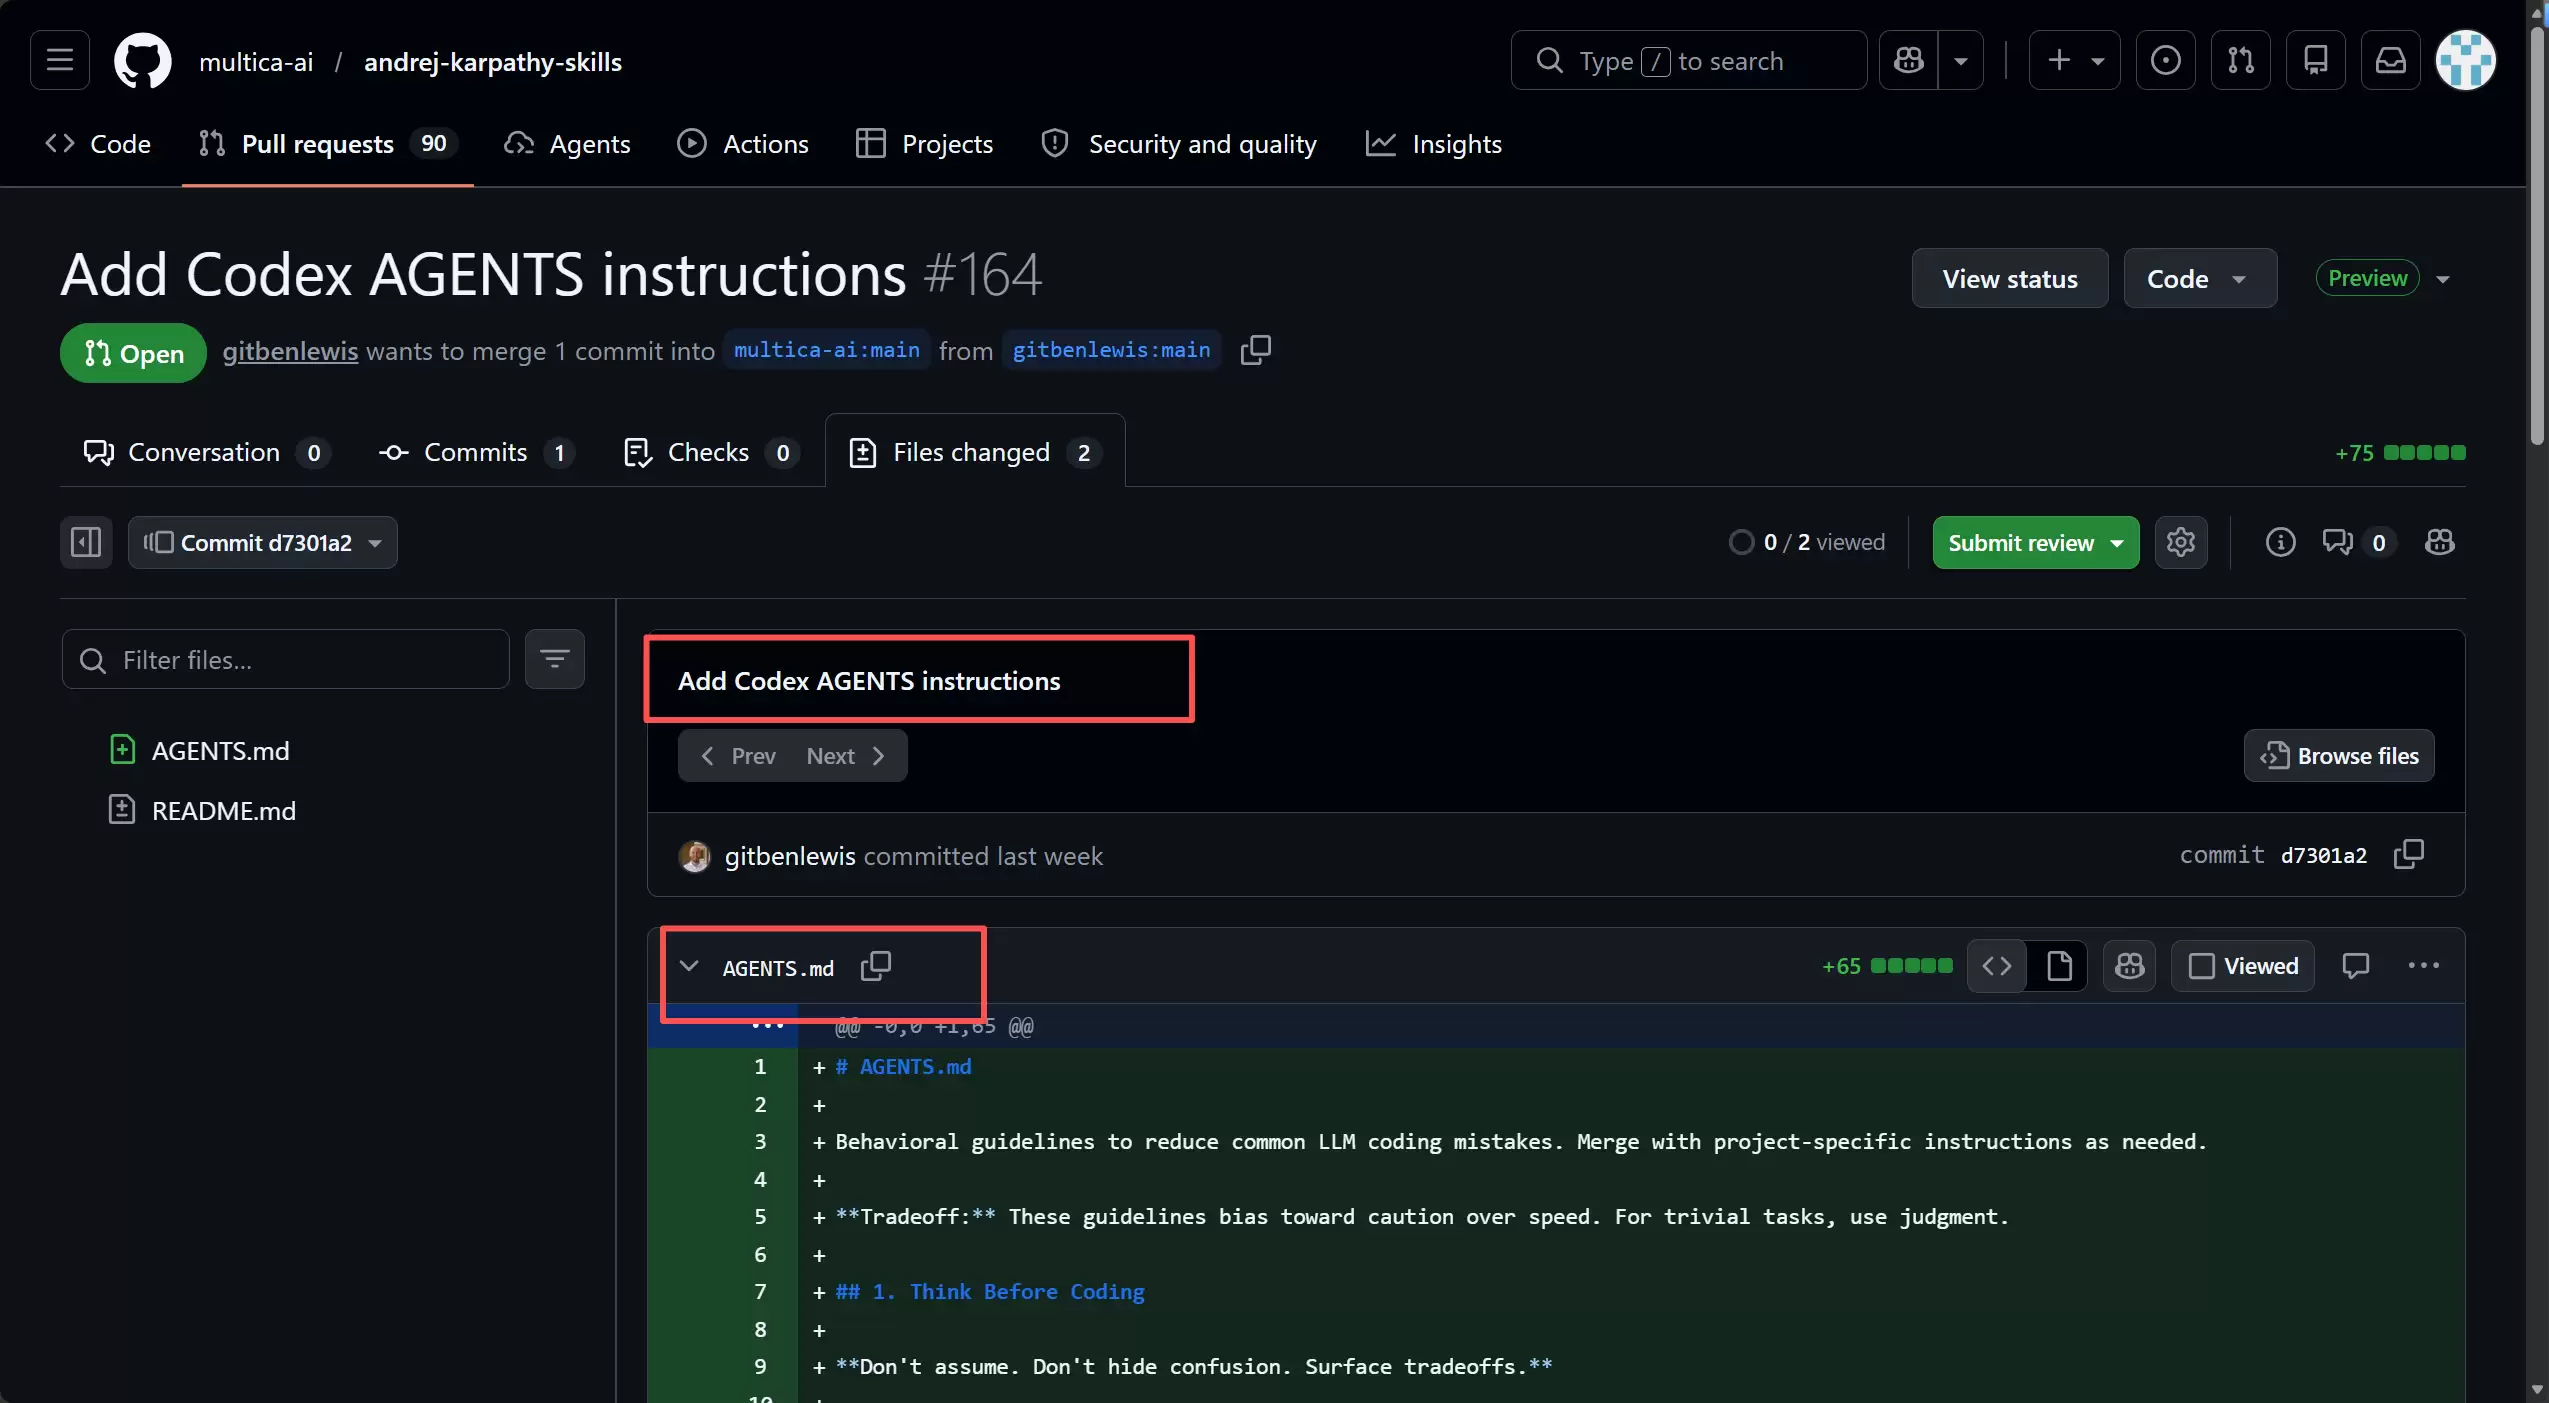The width and height of the screenshot is (2549, 1403).
Task: Open the Create new plus dropdown
Action: [x=2075, y=61]
